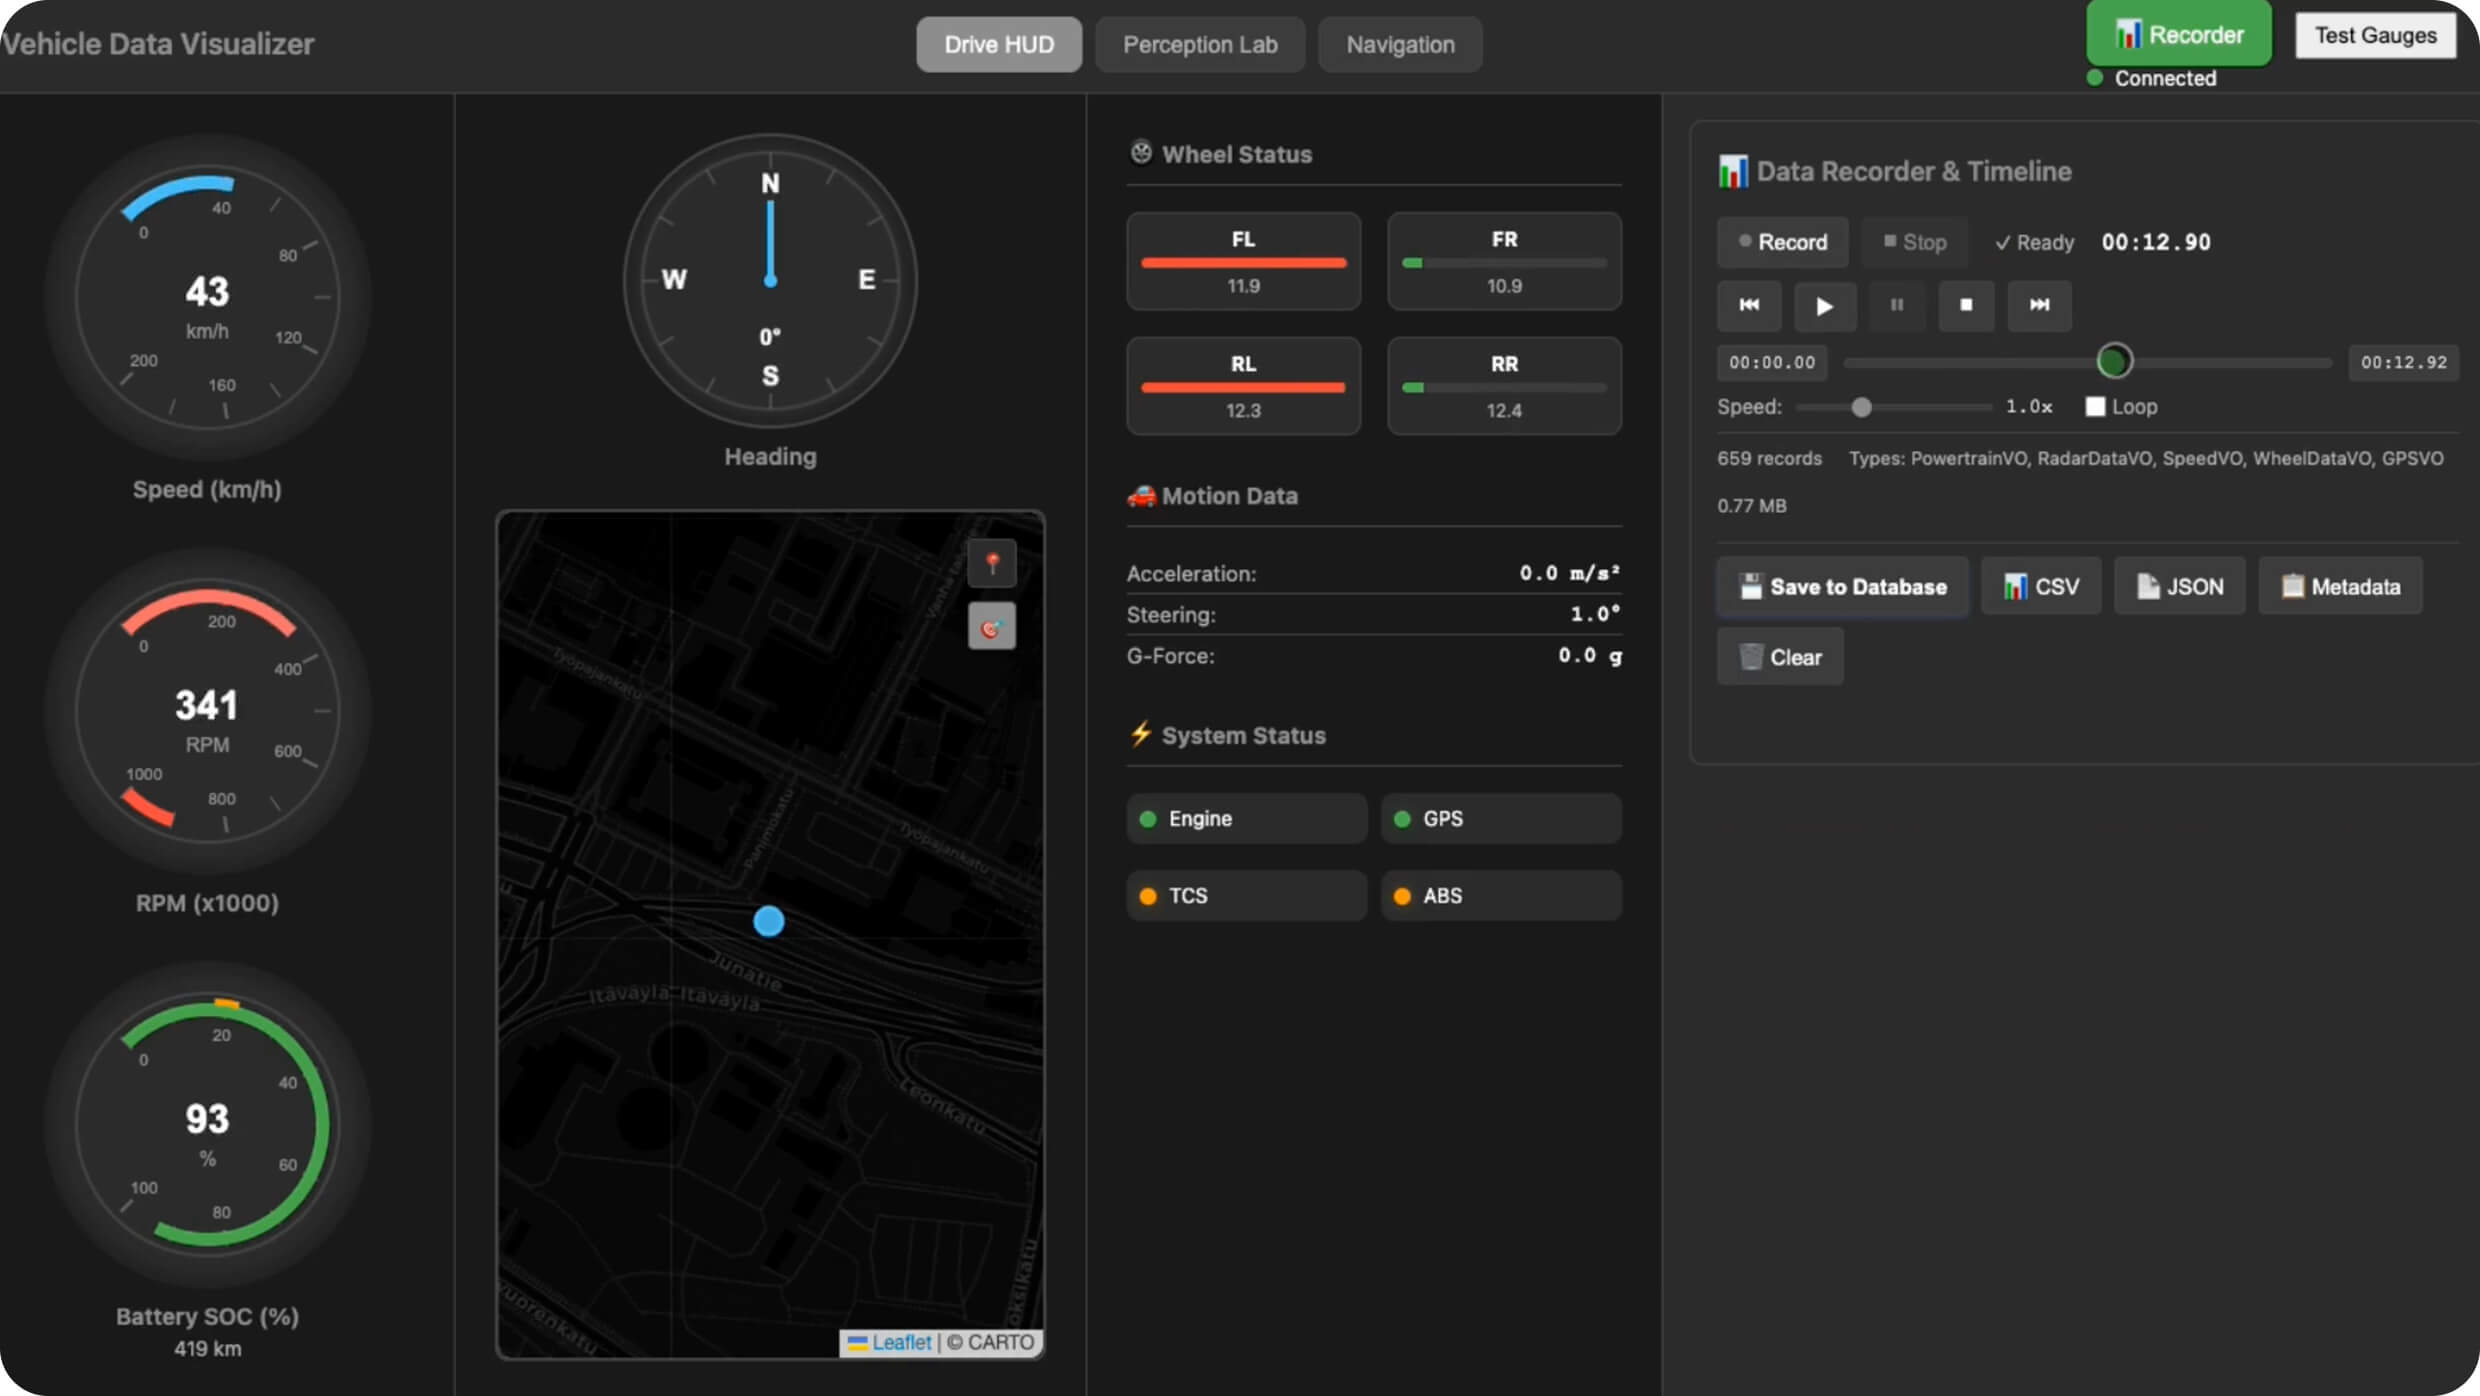Open the Perception Lab tab
Viewport: 2480px width, 1396px height.
pyautogui.click(x=1200, y=45)
